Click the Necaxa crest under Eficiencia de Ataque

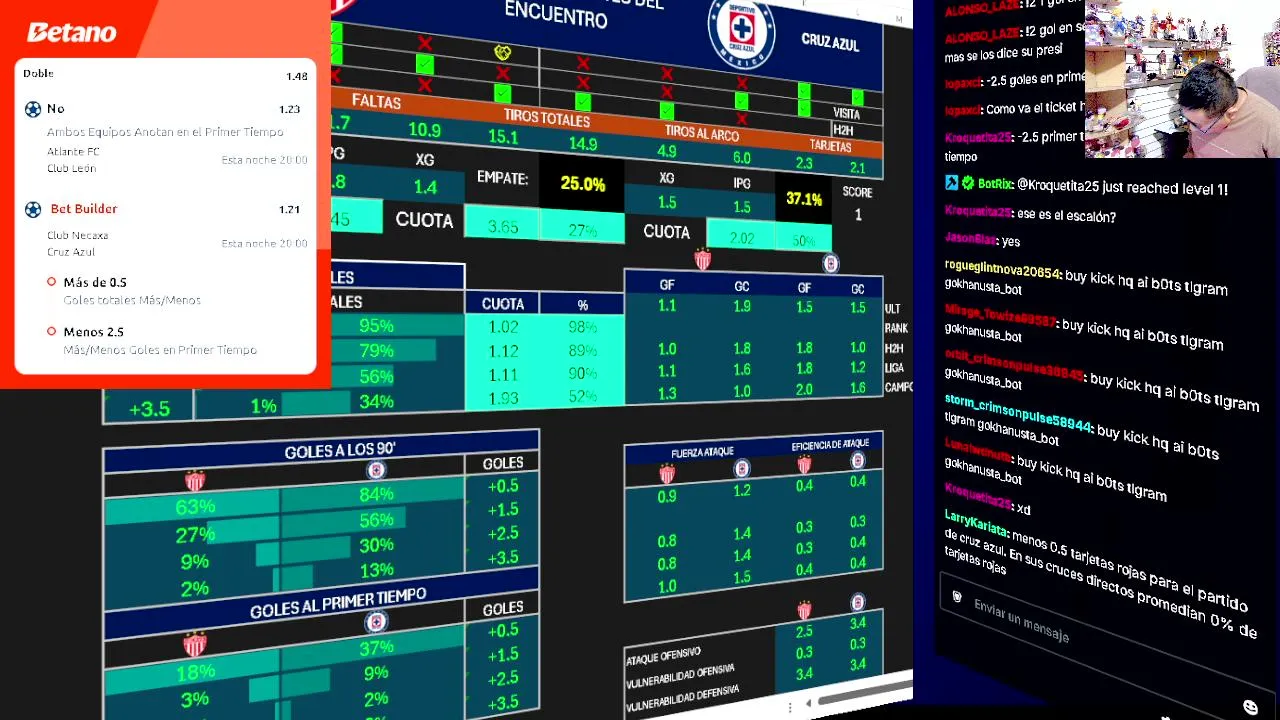pyautogui.click(x=804, y=465)
